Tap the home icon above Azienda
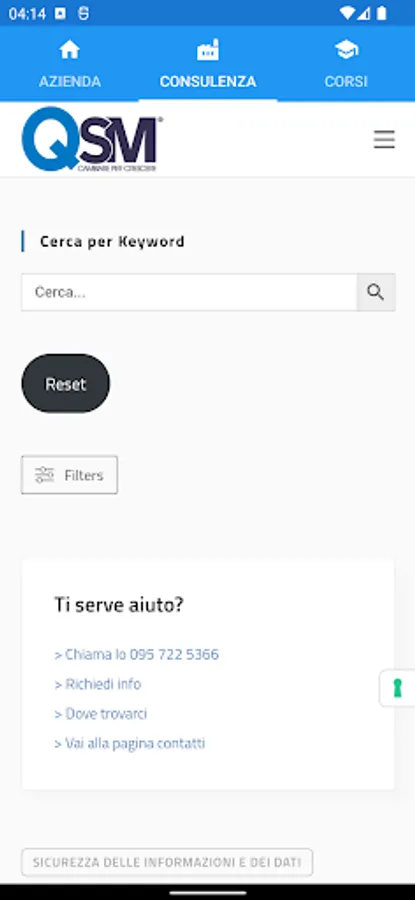Screen dimensions: 415x900 (x=69, y=50)
